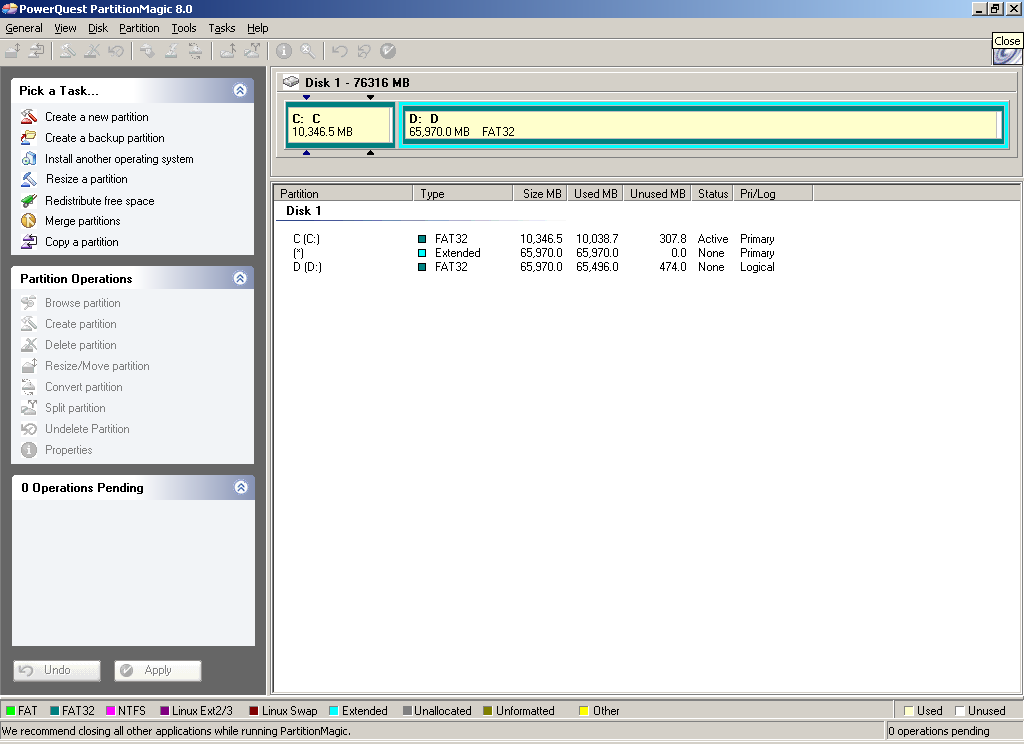Screen dimensions: 1024x744
Task: Click the Used MB column header
Action: [x=595, y=193]
